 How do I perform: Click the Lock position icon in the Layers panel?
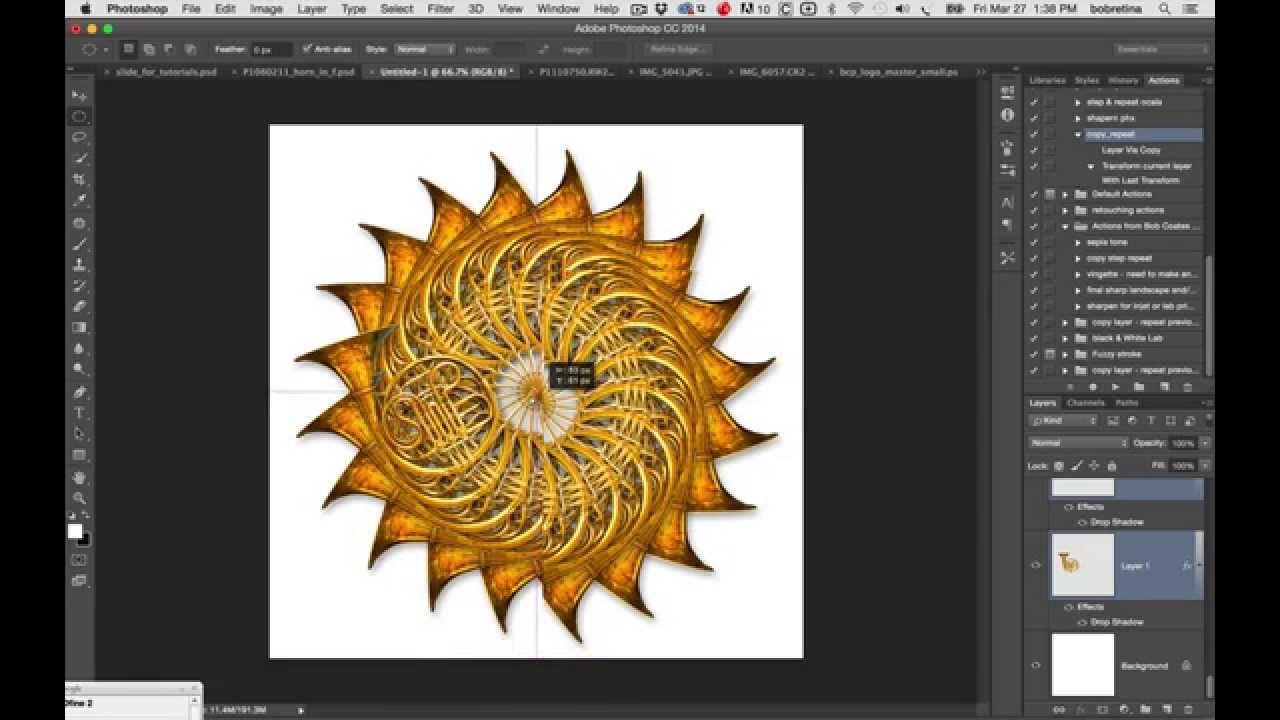tap(1094, 466)
